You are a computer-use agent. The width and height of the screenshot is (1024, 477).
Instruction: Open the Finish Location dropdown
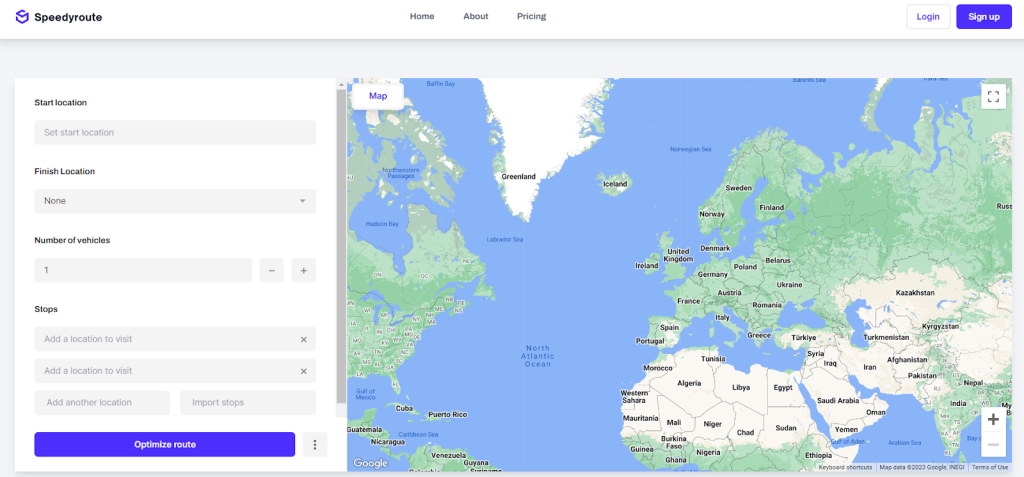tap(175, 201)
